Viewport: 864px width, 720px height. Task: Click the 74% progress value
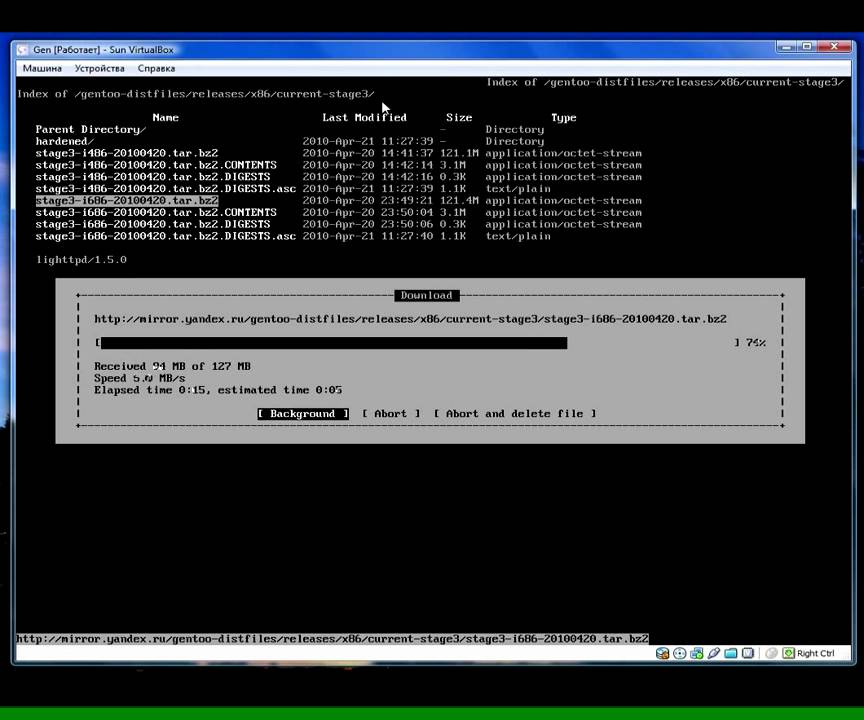click(756, 343)
